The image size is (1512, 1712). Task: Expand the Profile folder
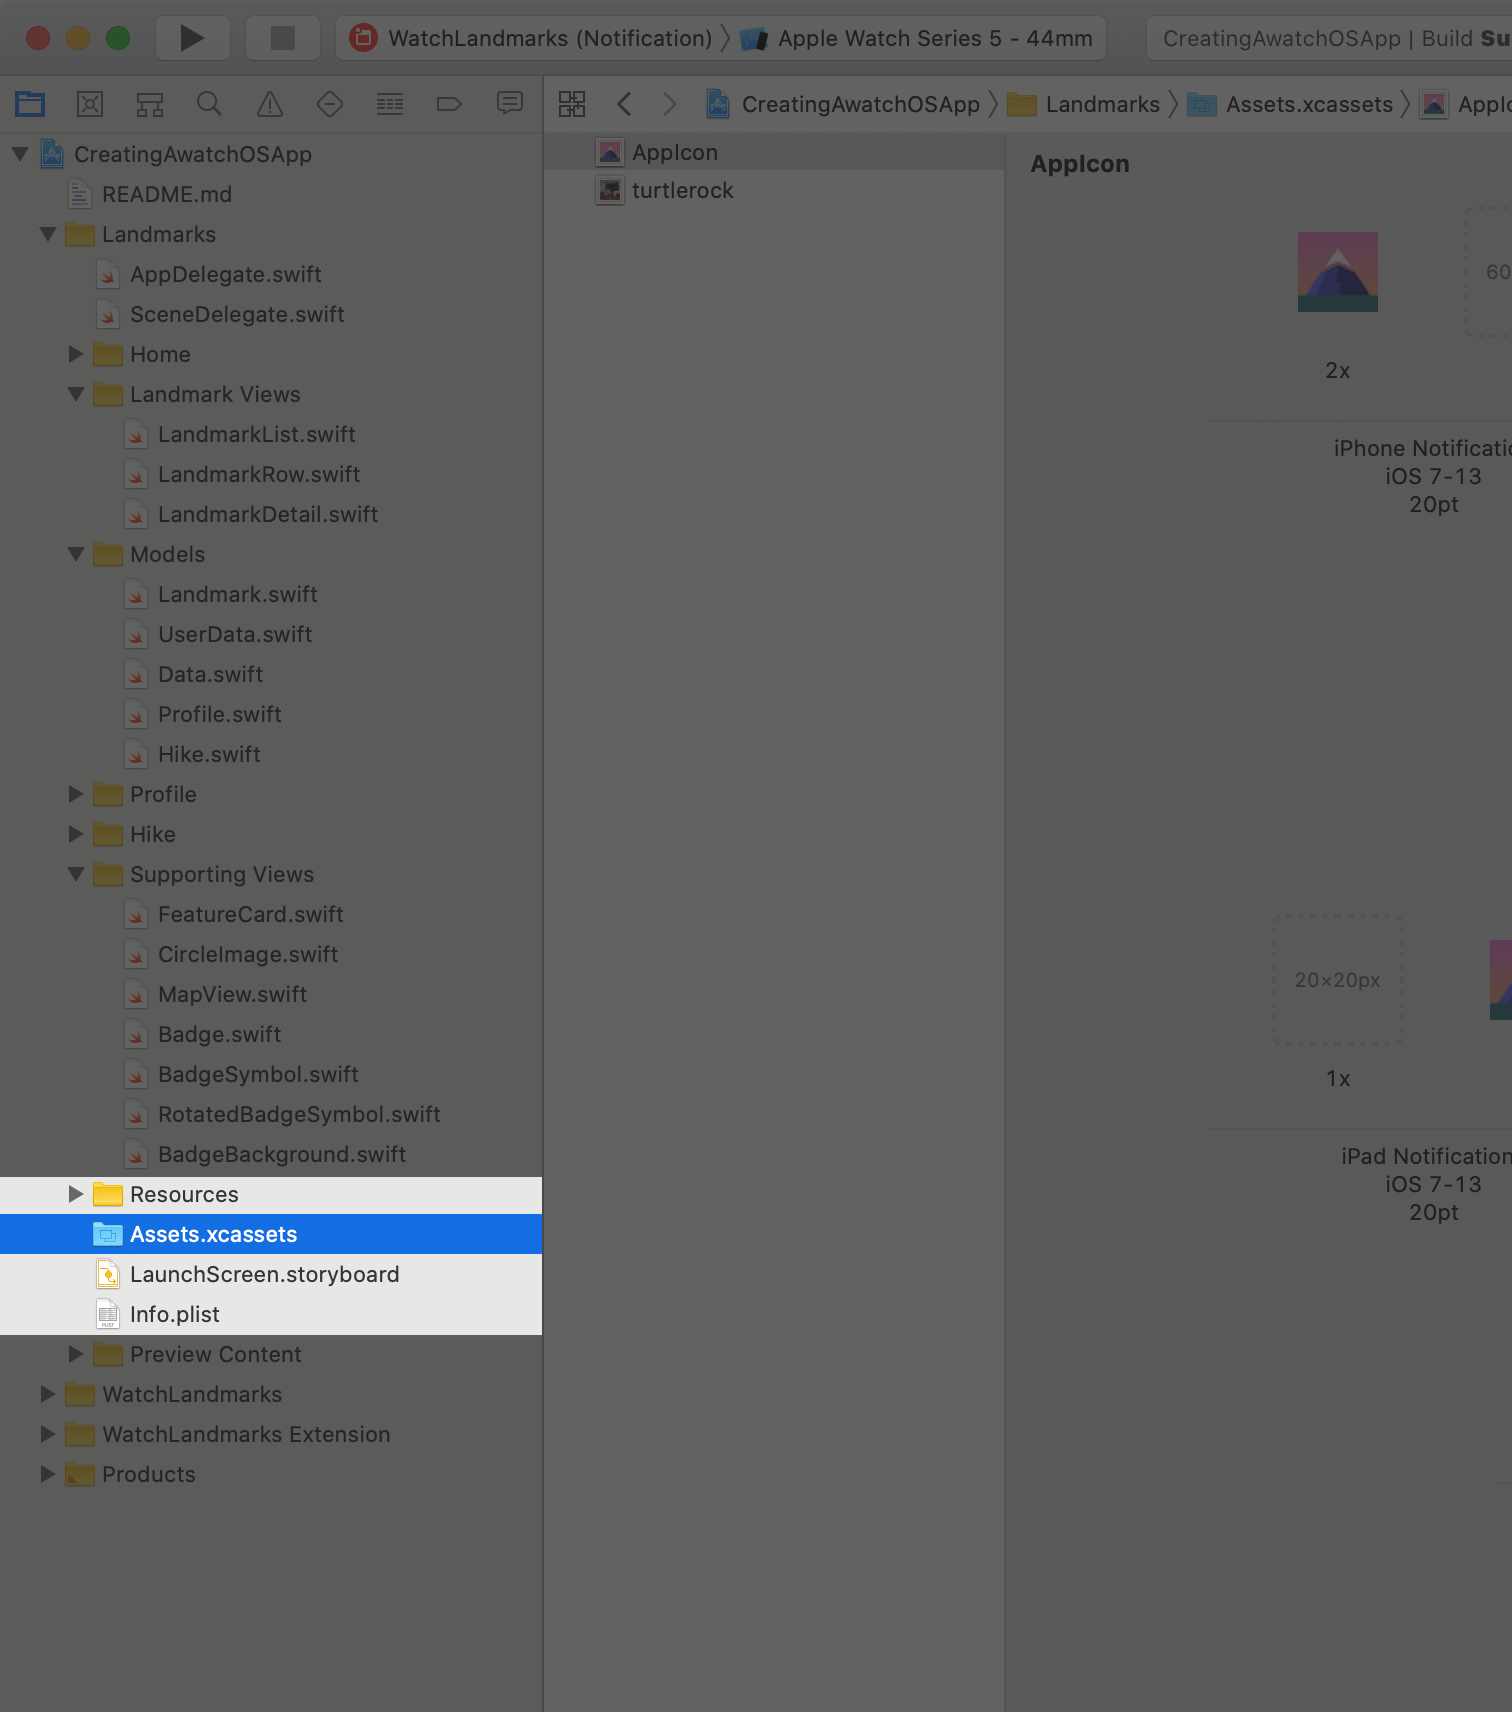76,794
